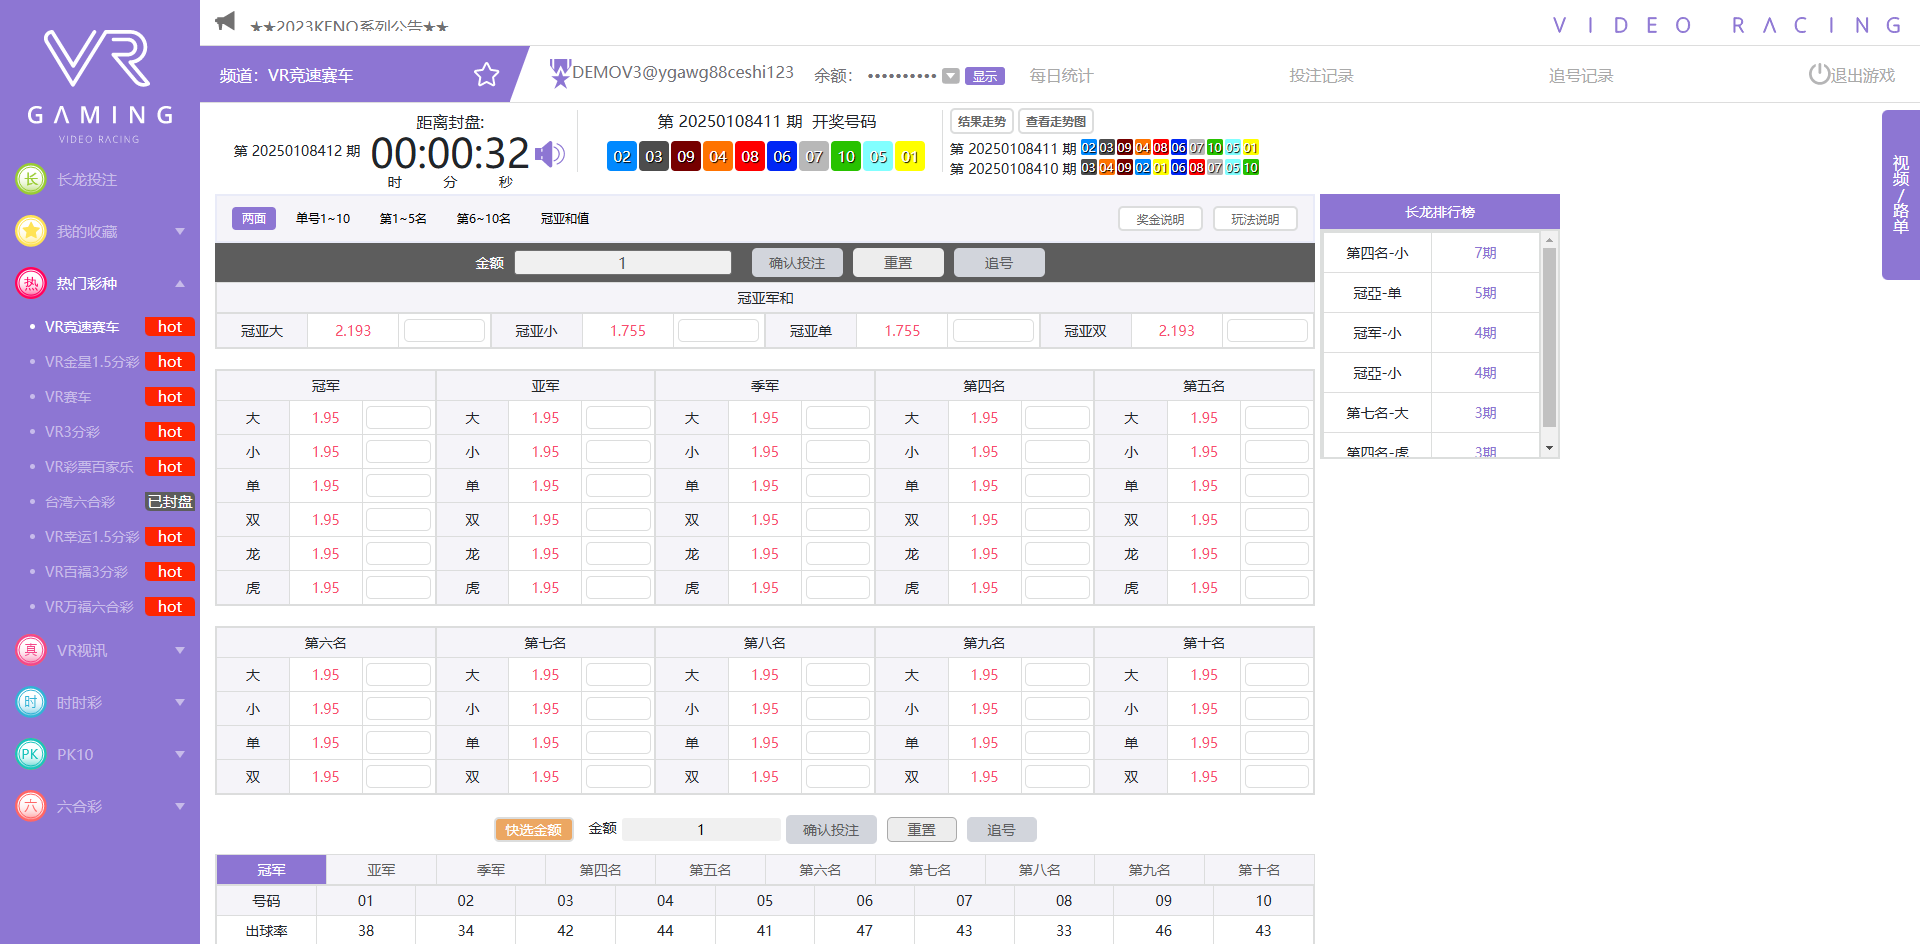Open the 投注记录 link
This screenshot has height=944, width=1920.
[x=1320, y=76]
